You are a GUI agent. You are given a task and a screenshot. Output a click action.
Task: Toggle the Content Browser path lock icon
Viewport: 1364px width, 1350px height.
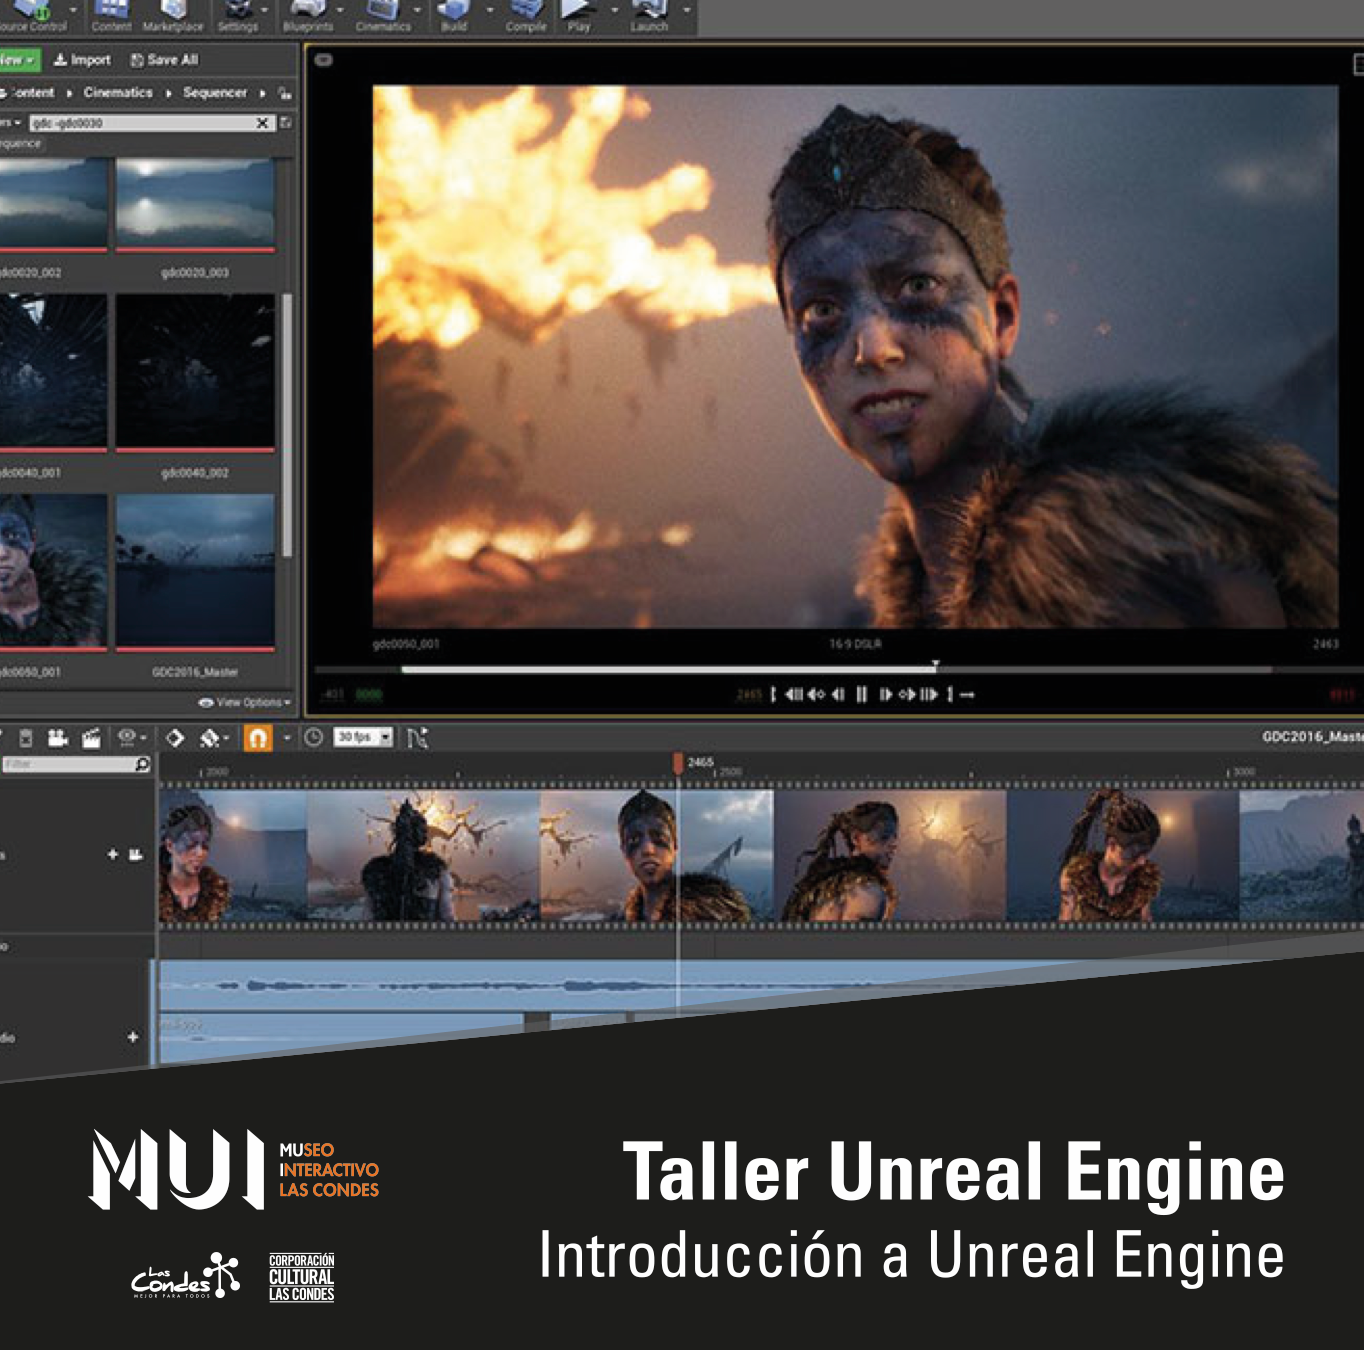tap(285, 93)
